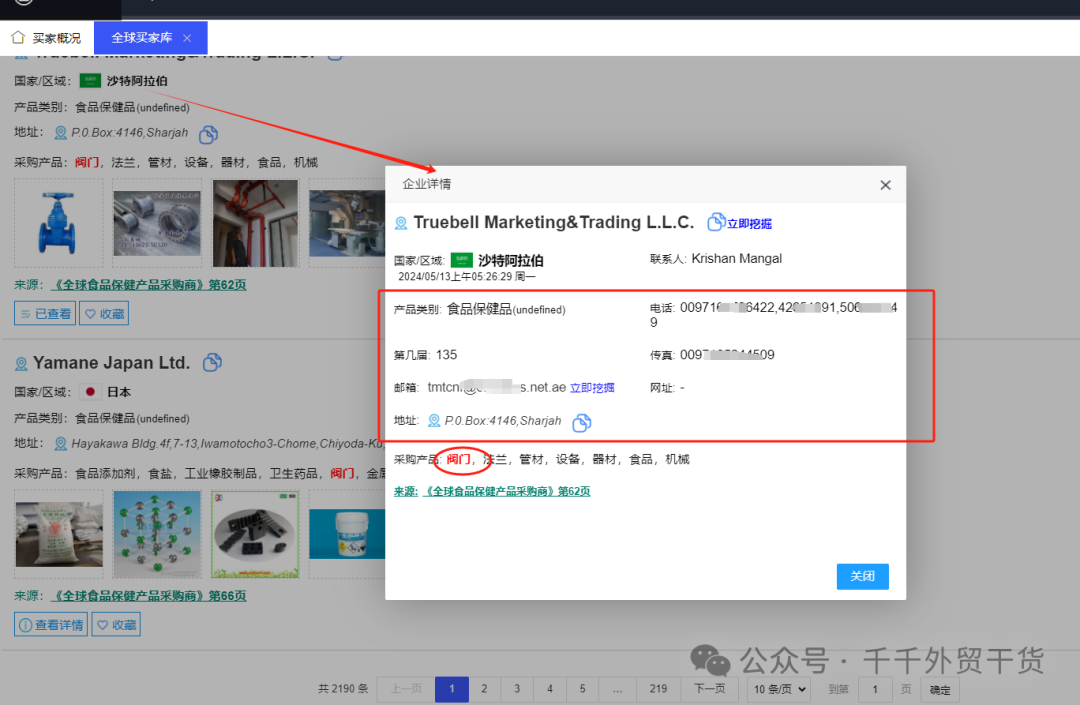Go to pagination page 4
The height and width of the screenshot is (705, 1080).
[550, 689]
